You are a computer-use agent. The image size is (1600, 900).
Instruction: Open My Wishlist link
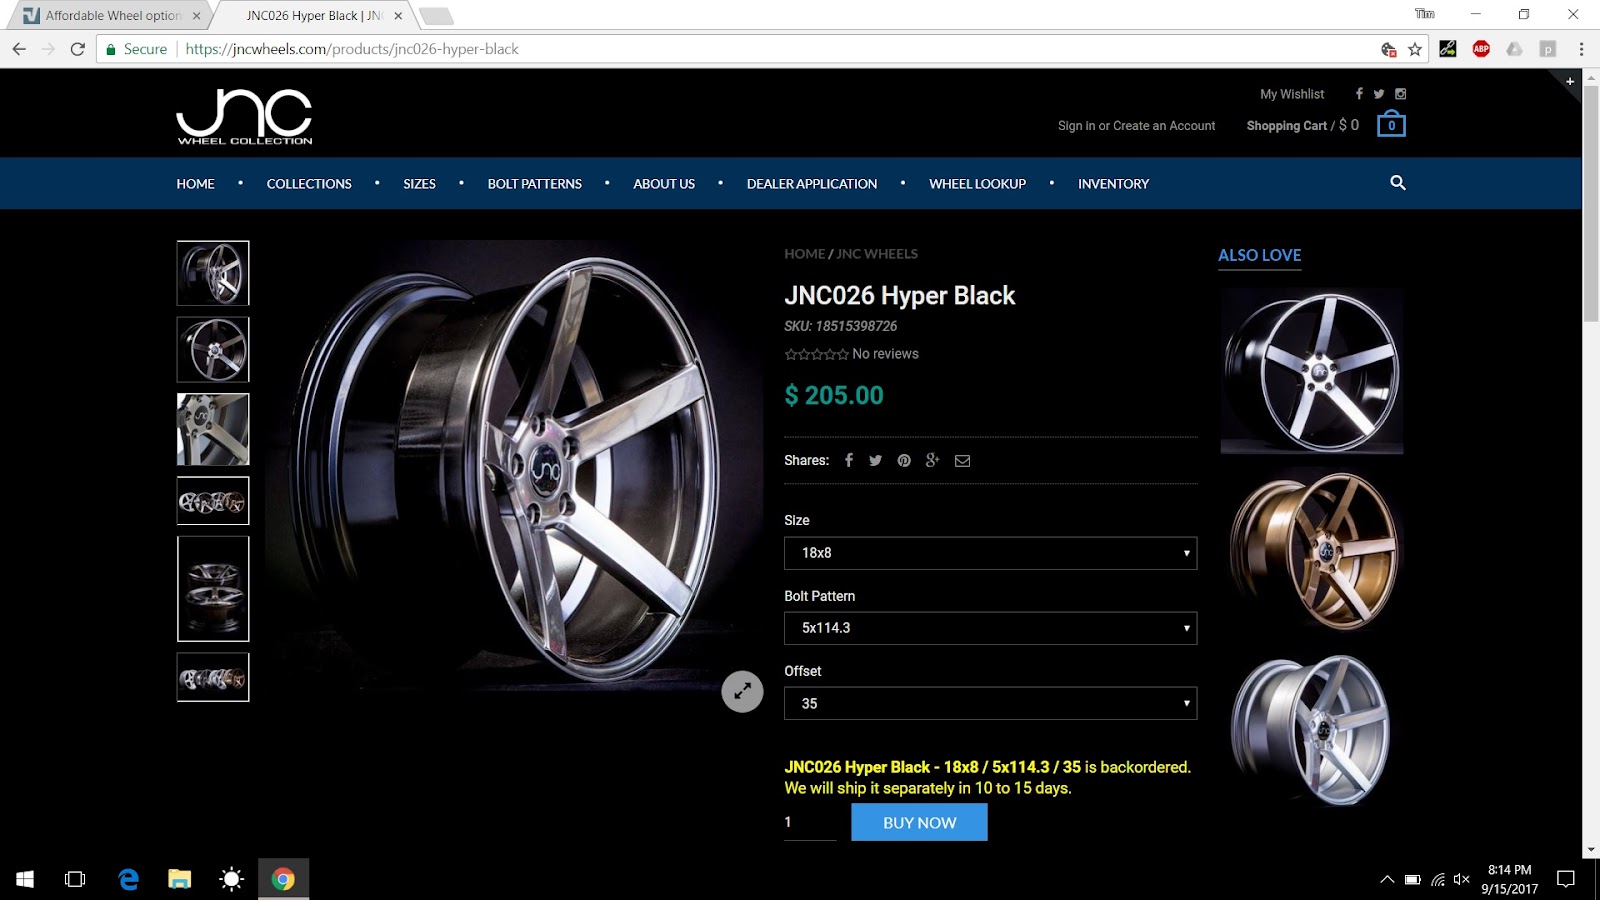point(1292,94)
